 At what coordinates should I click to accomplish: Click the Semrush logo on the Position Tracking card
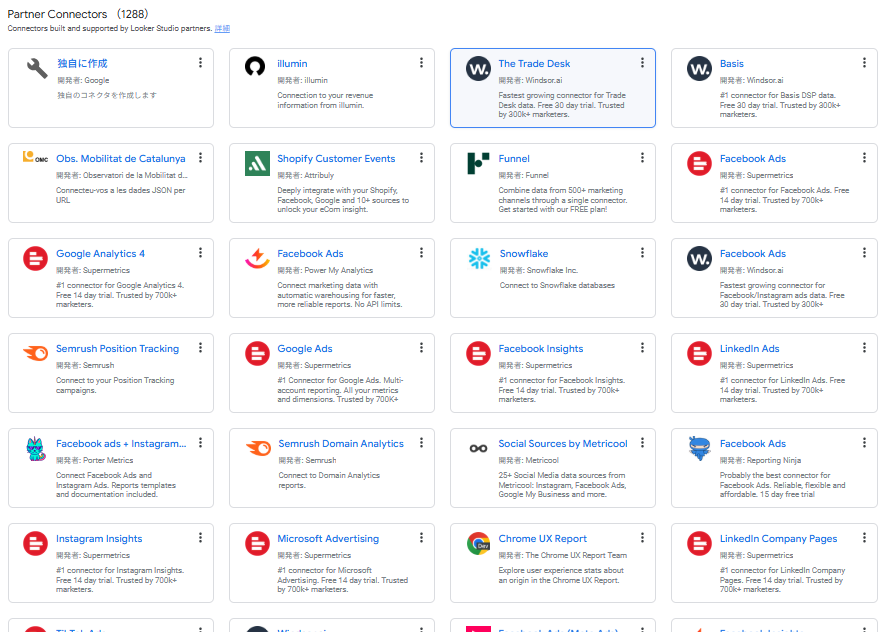click(x=36, y=354)
